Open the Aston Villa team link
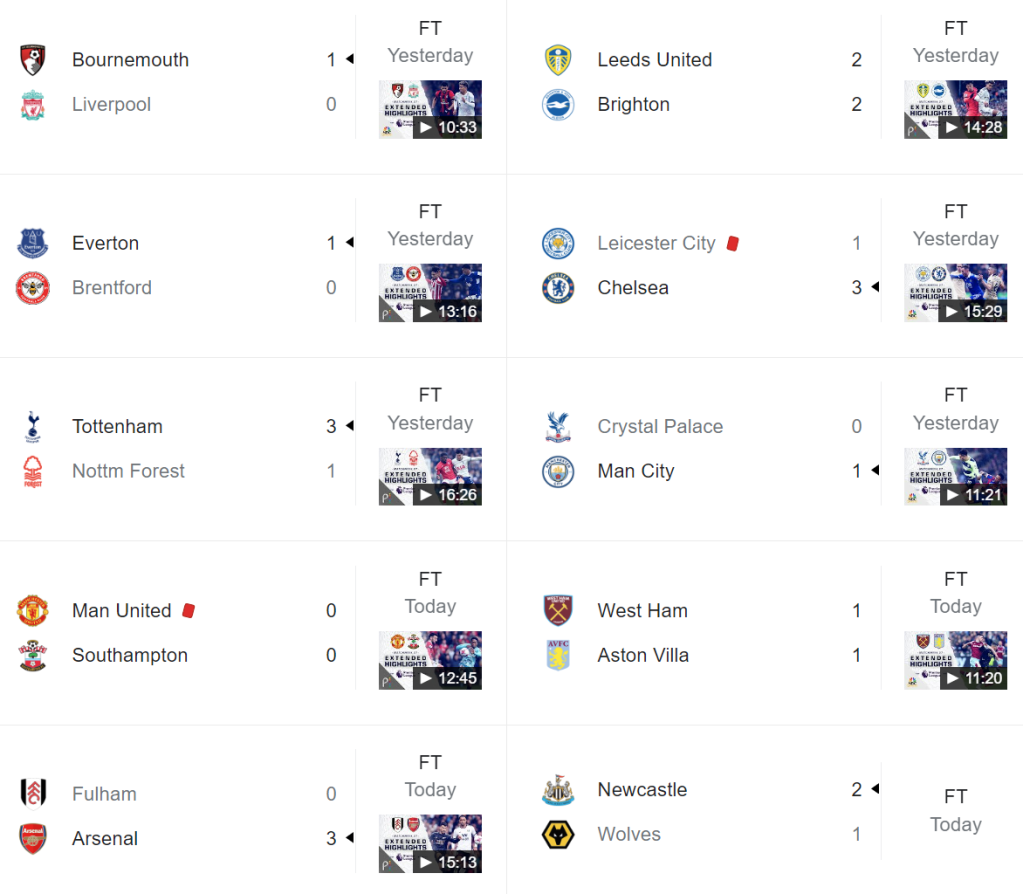 coord(643,655)
